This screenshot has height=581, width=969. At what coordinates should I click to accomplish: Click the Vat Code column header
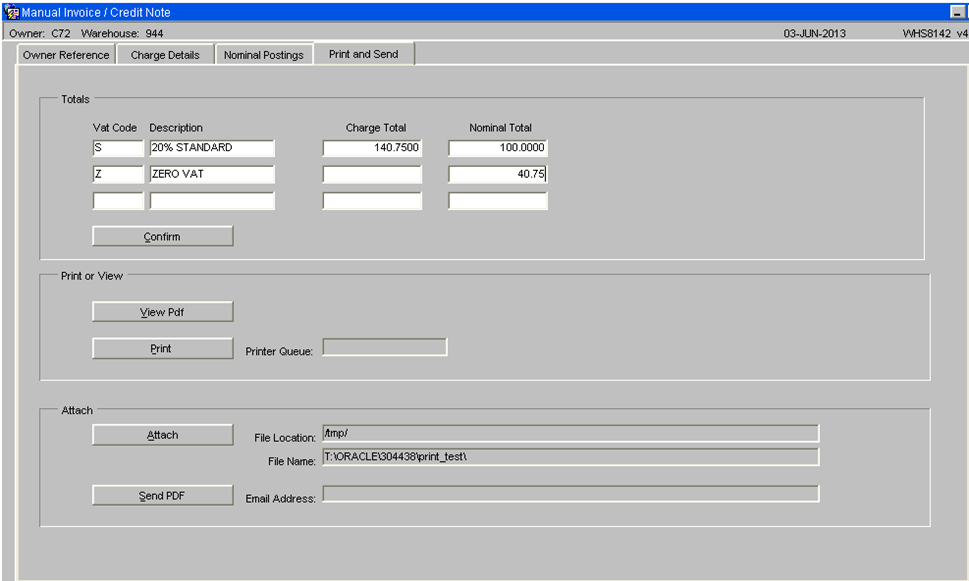114,128
